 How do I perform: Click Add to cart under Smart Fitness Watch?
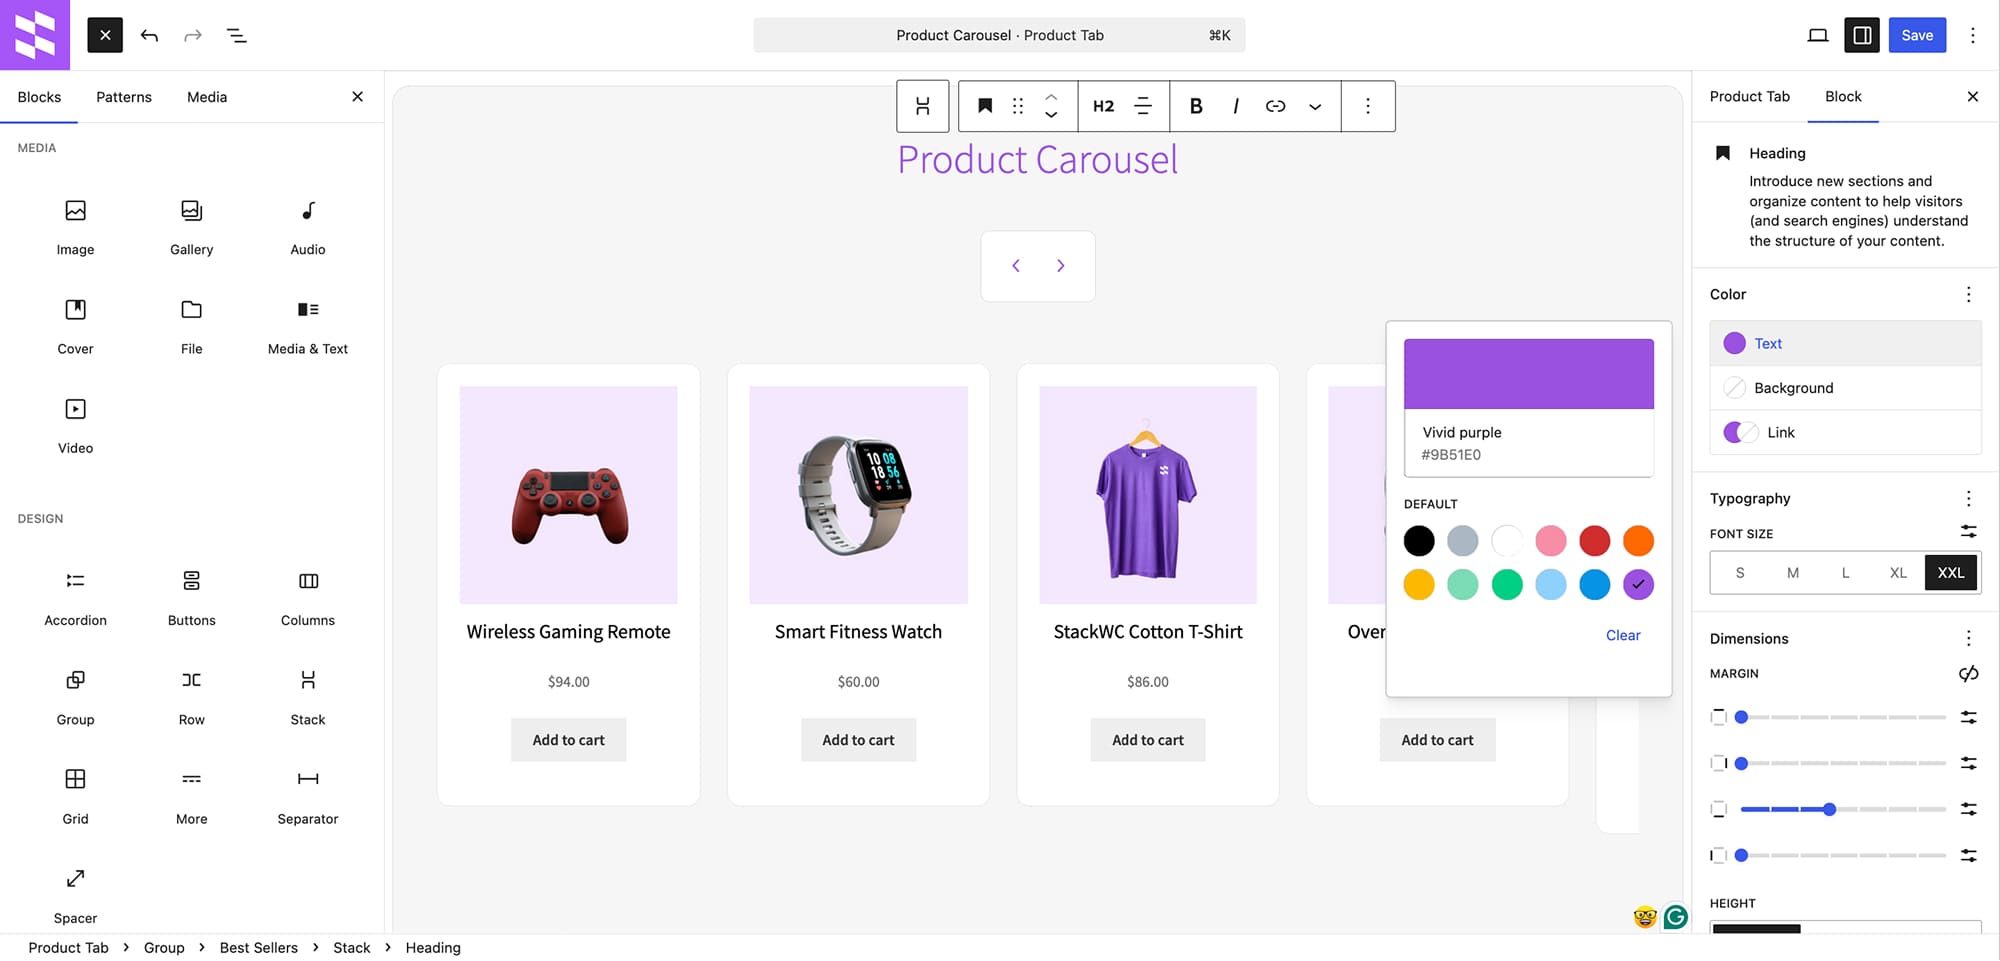[x=858, y=740]
